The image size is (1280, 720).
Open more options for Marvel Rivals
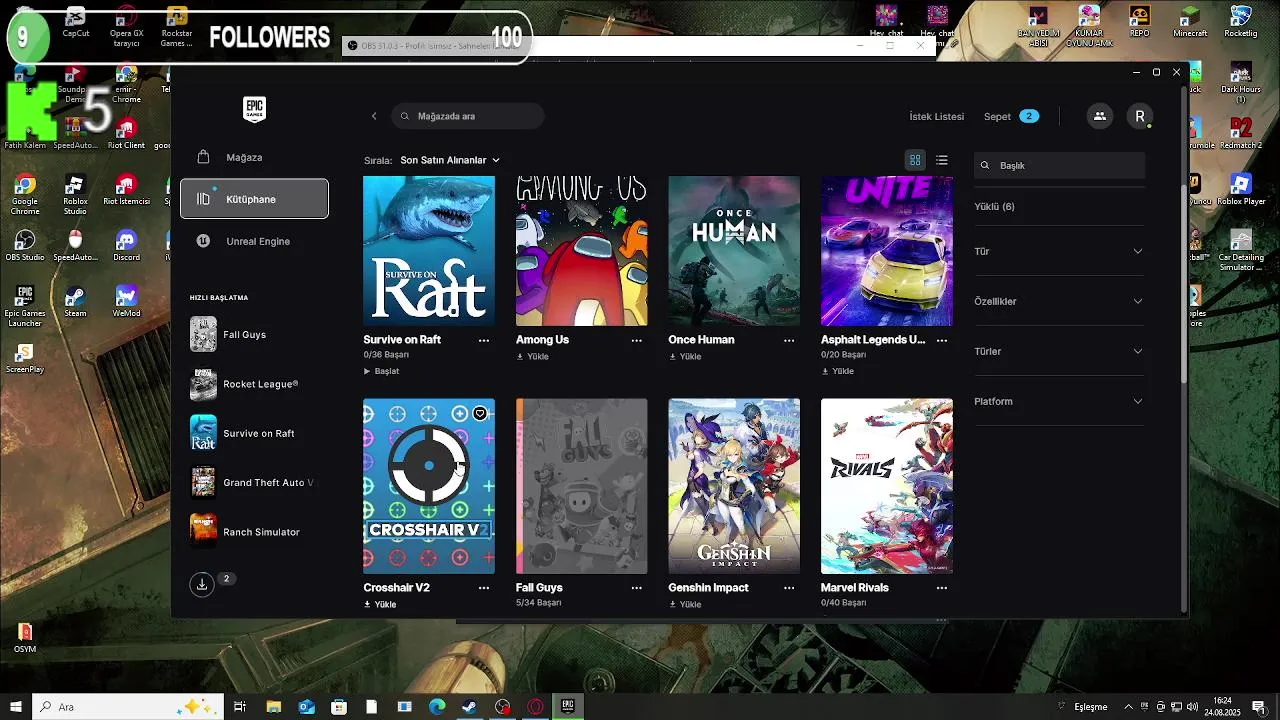pos(941,588)
